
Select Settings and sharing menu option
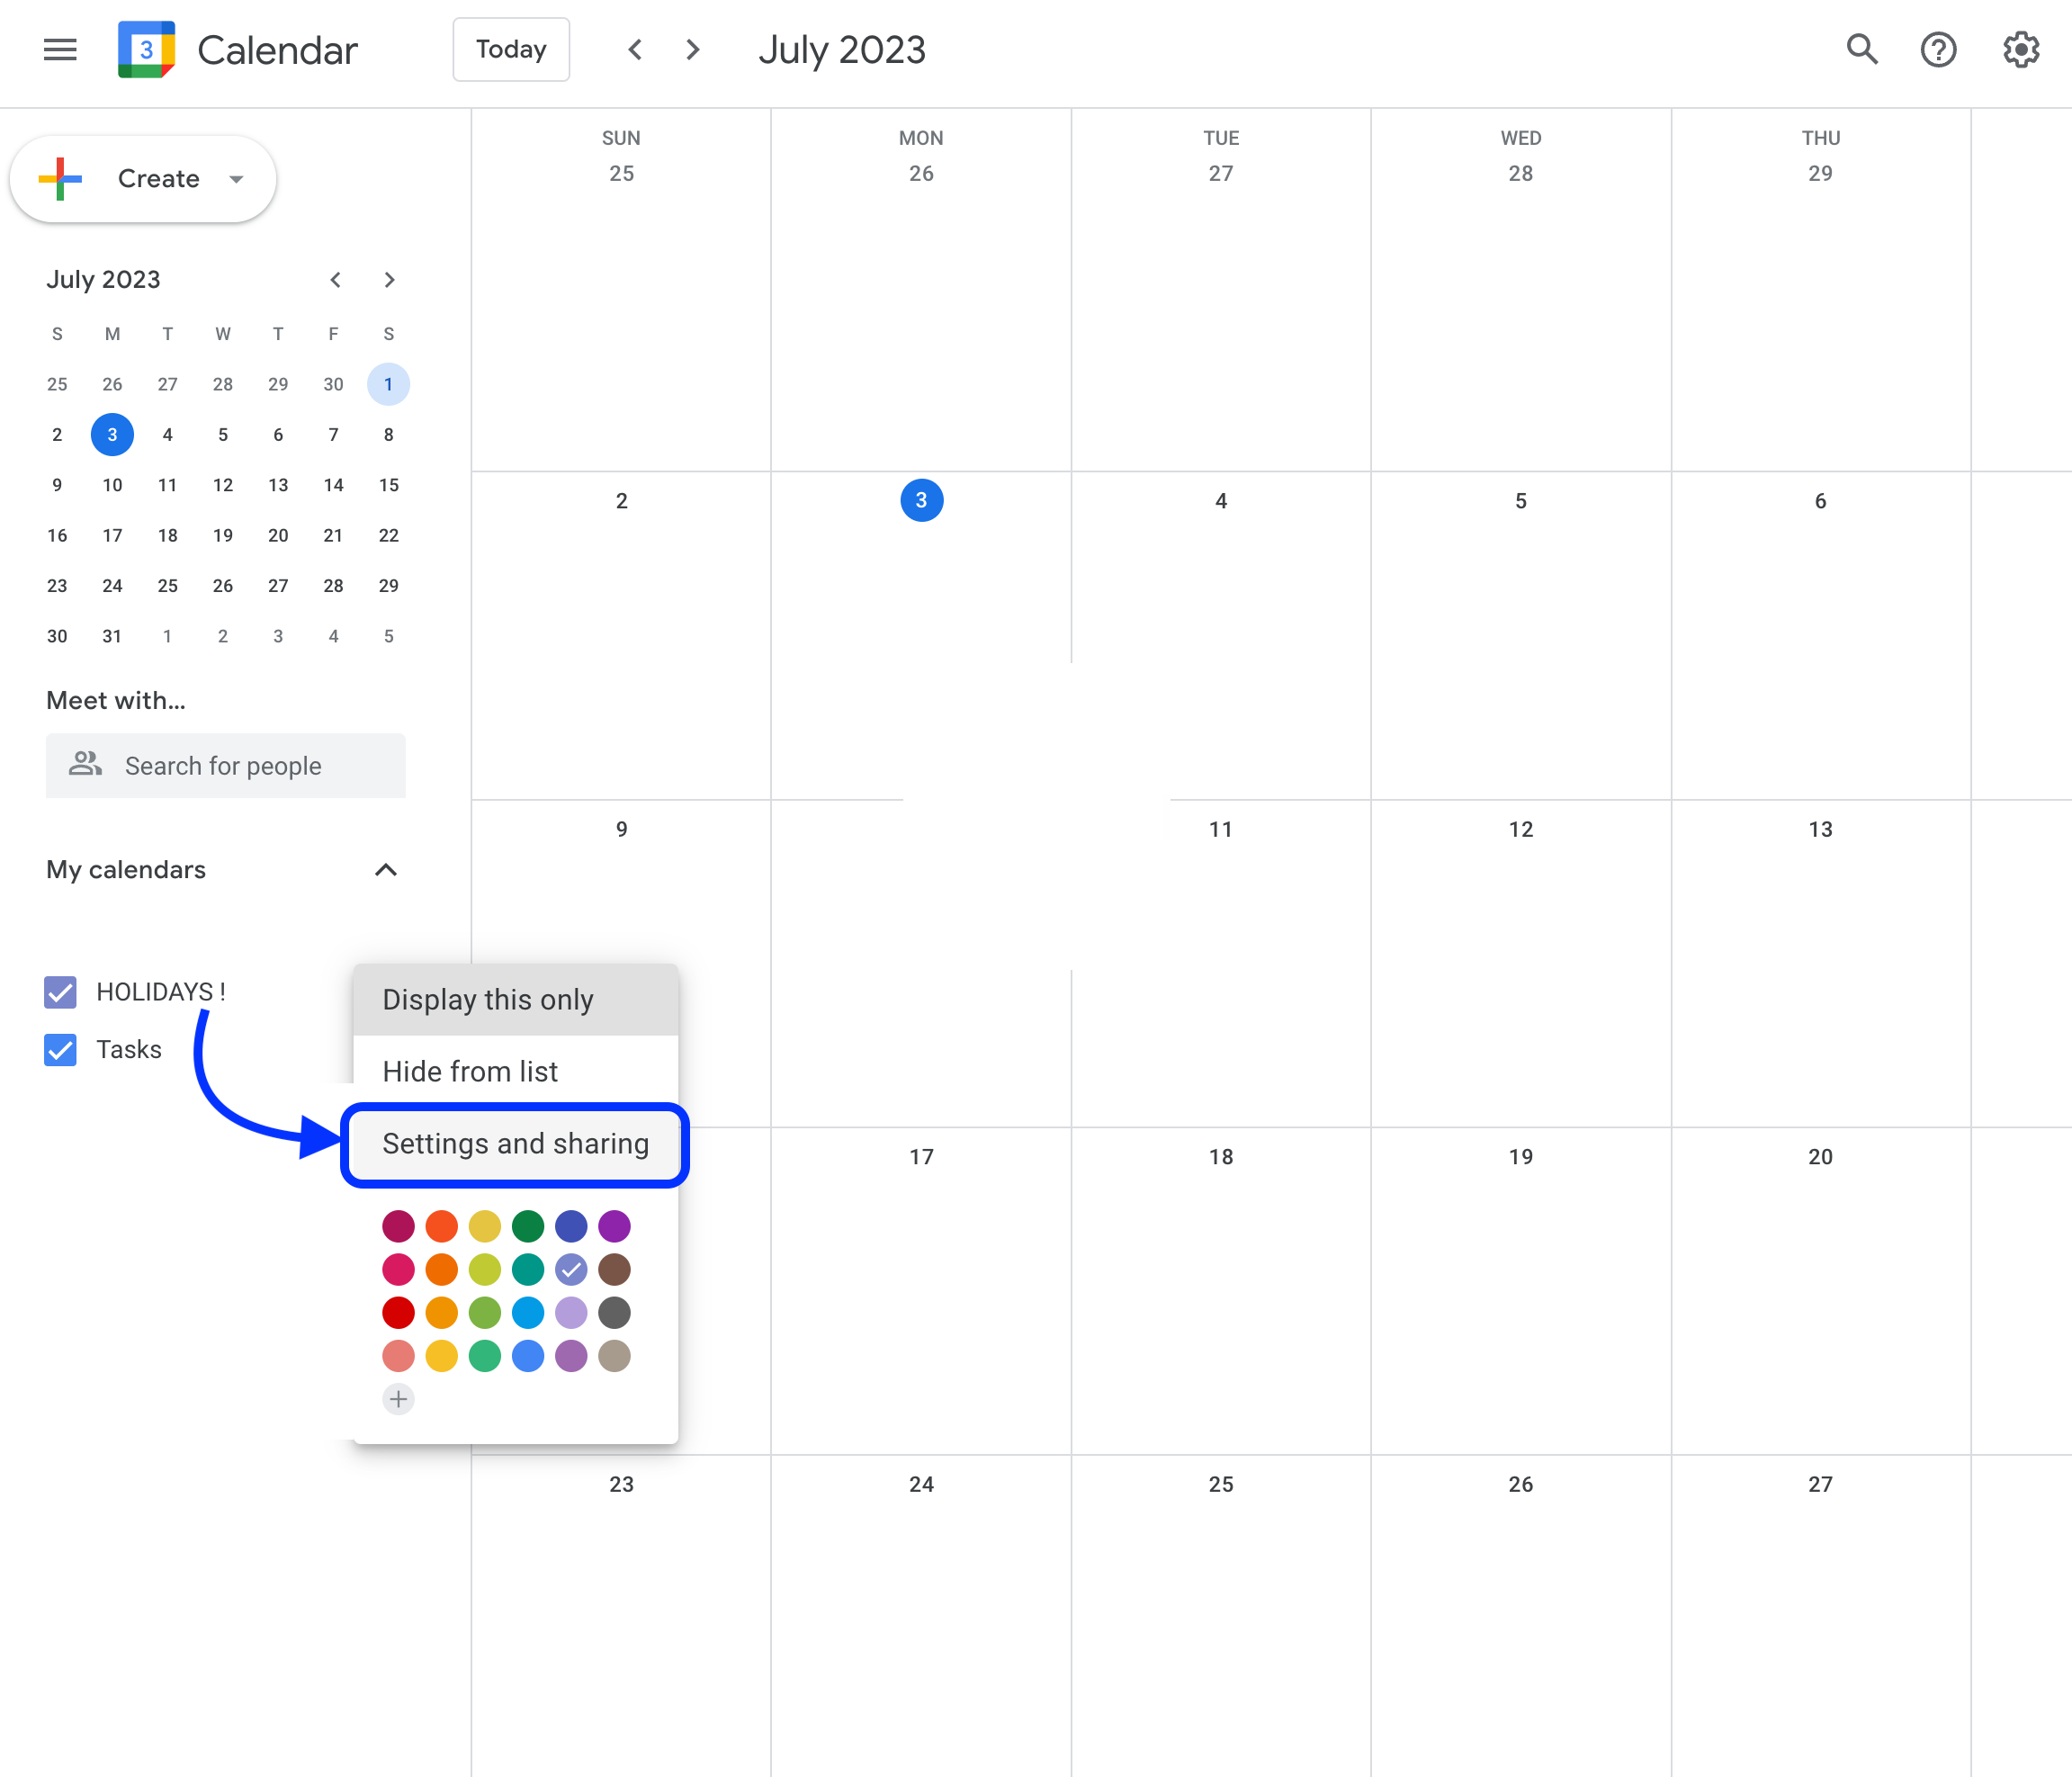[516, 1143]
